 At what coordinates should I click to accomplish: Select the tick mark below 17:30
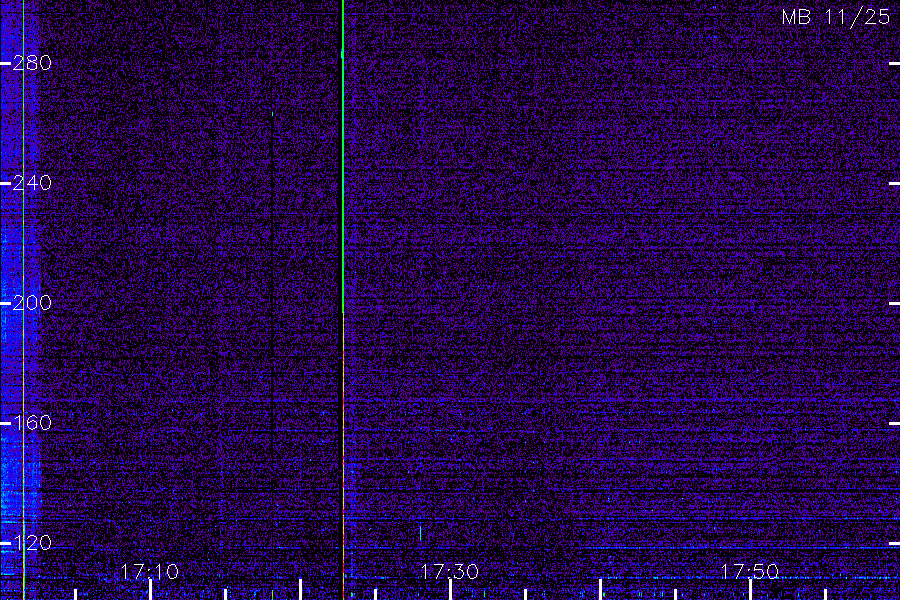(x=451, y=590)
